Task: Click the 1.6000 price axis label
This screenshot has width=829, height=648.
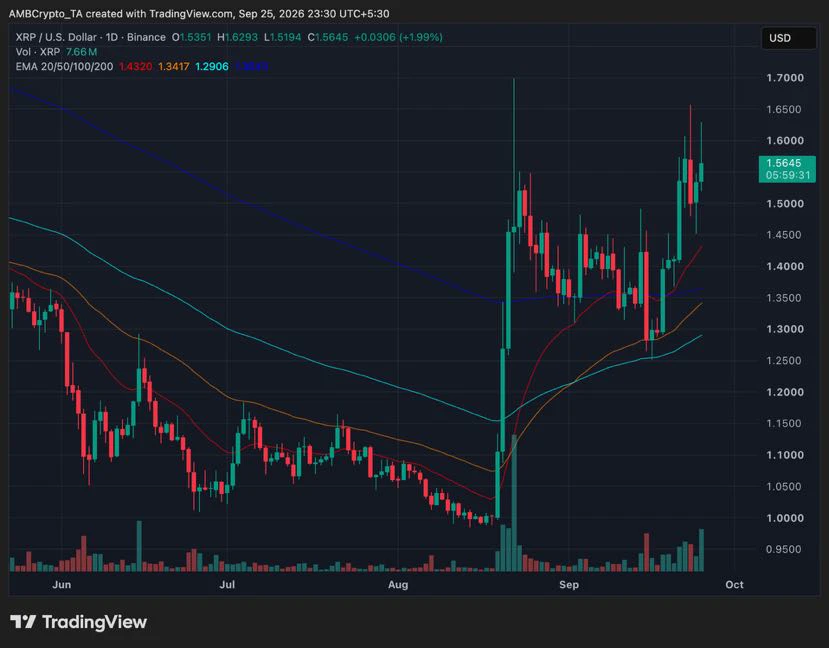Action: 785,141
